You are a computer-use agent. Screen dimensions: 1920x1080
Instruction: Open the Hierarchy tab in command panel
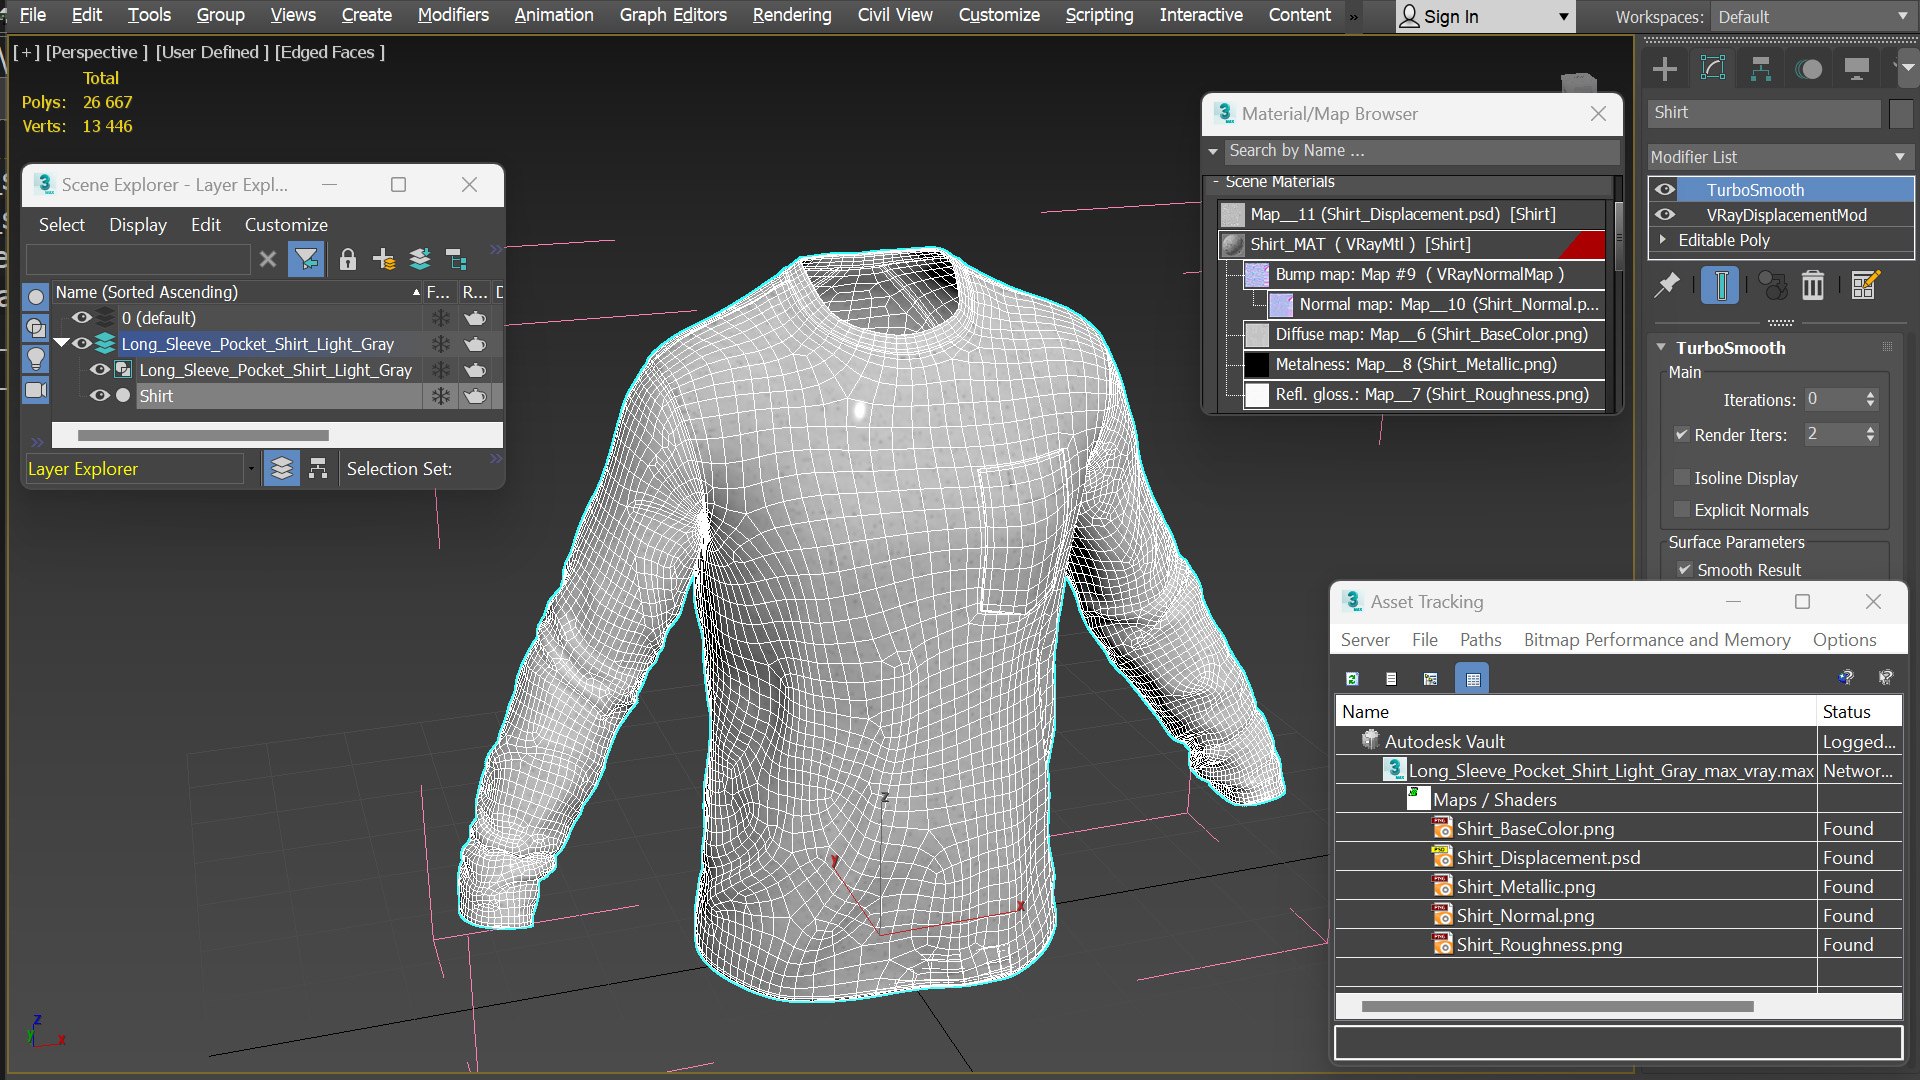tap(1761, 69)
